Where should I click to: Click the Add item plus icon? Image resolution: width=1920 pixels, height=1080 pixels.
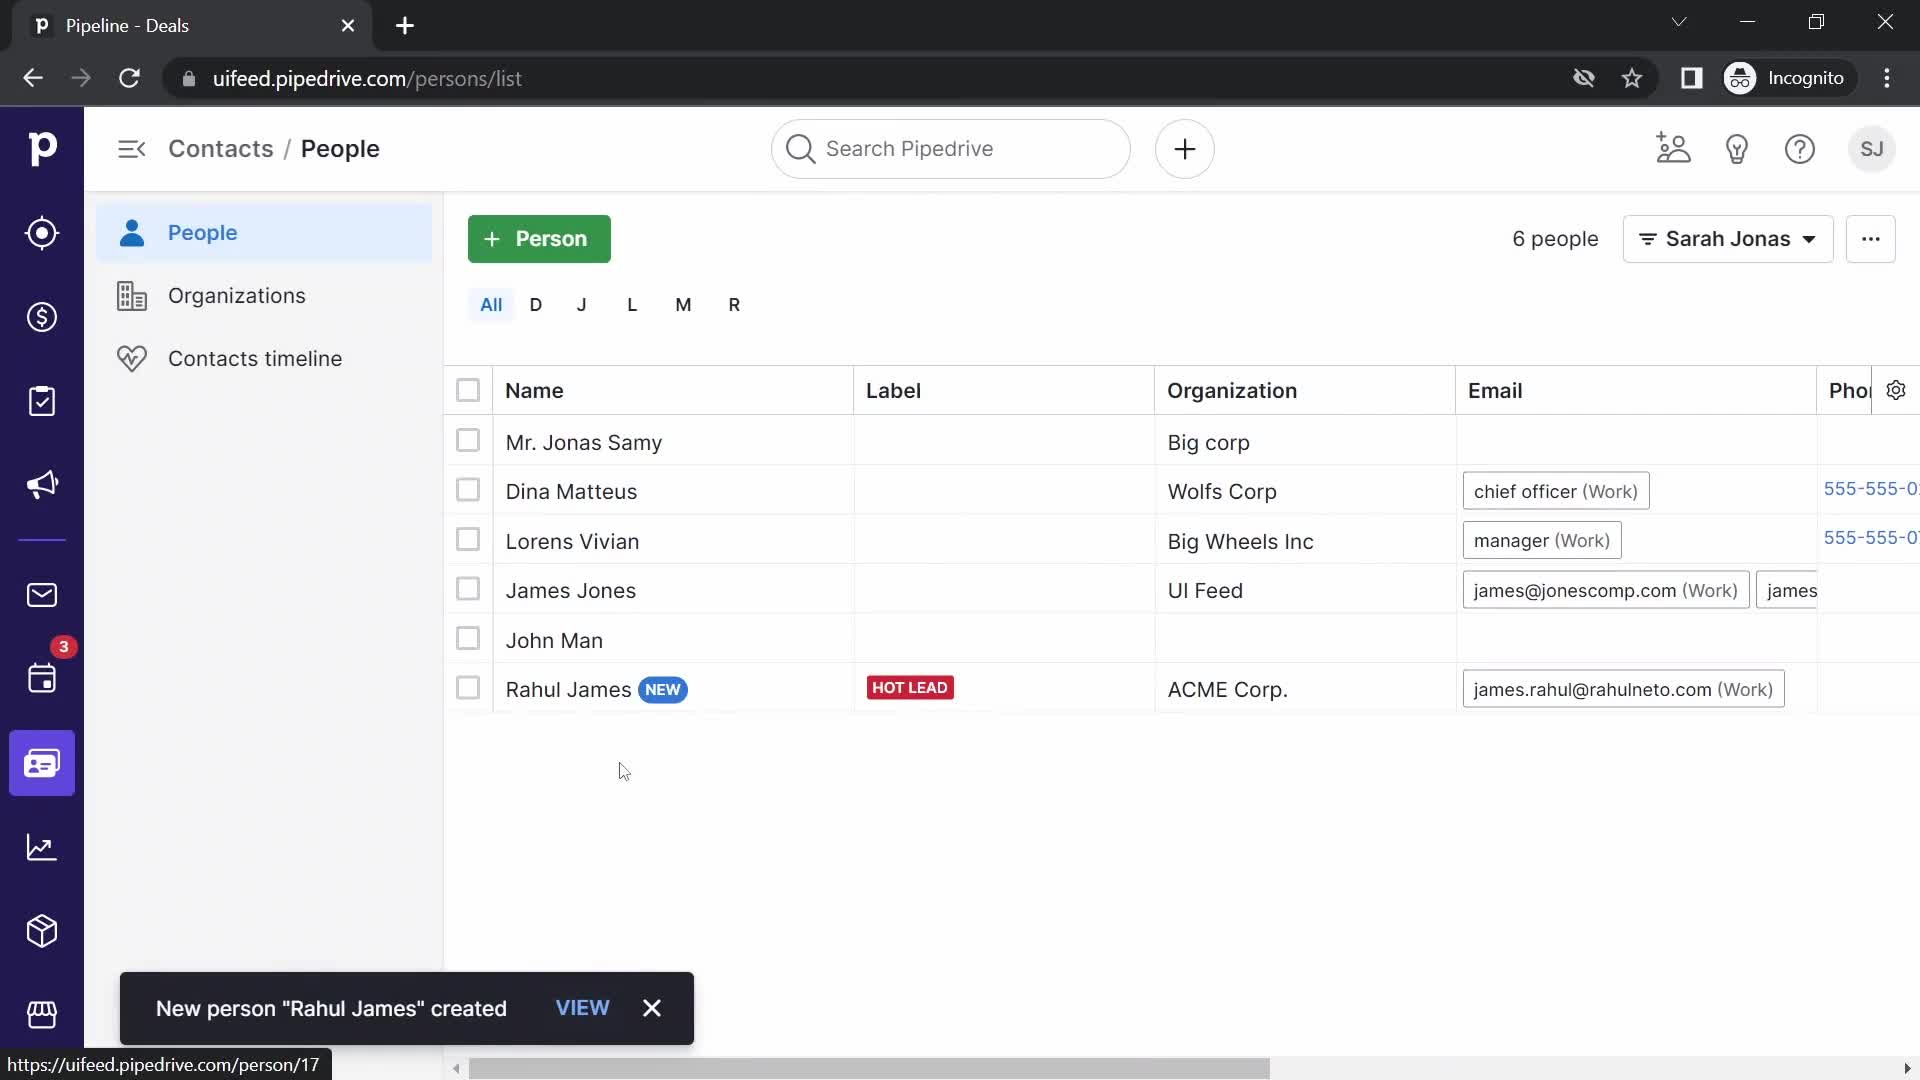coord(1184,149)
